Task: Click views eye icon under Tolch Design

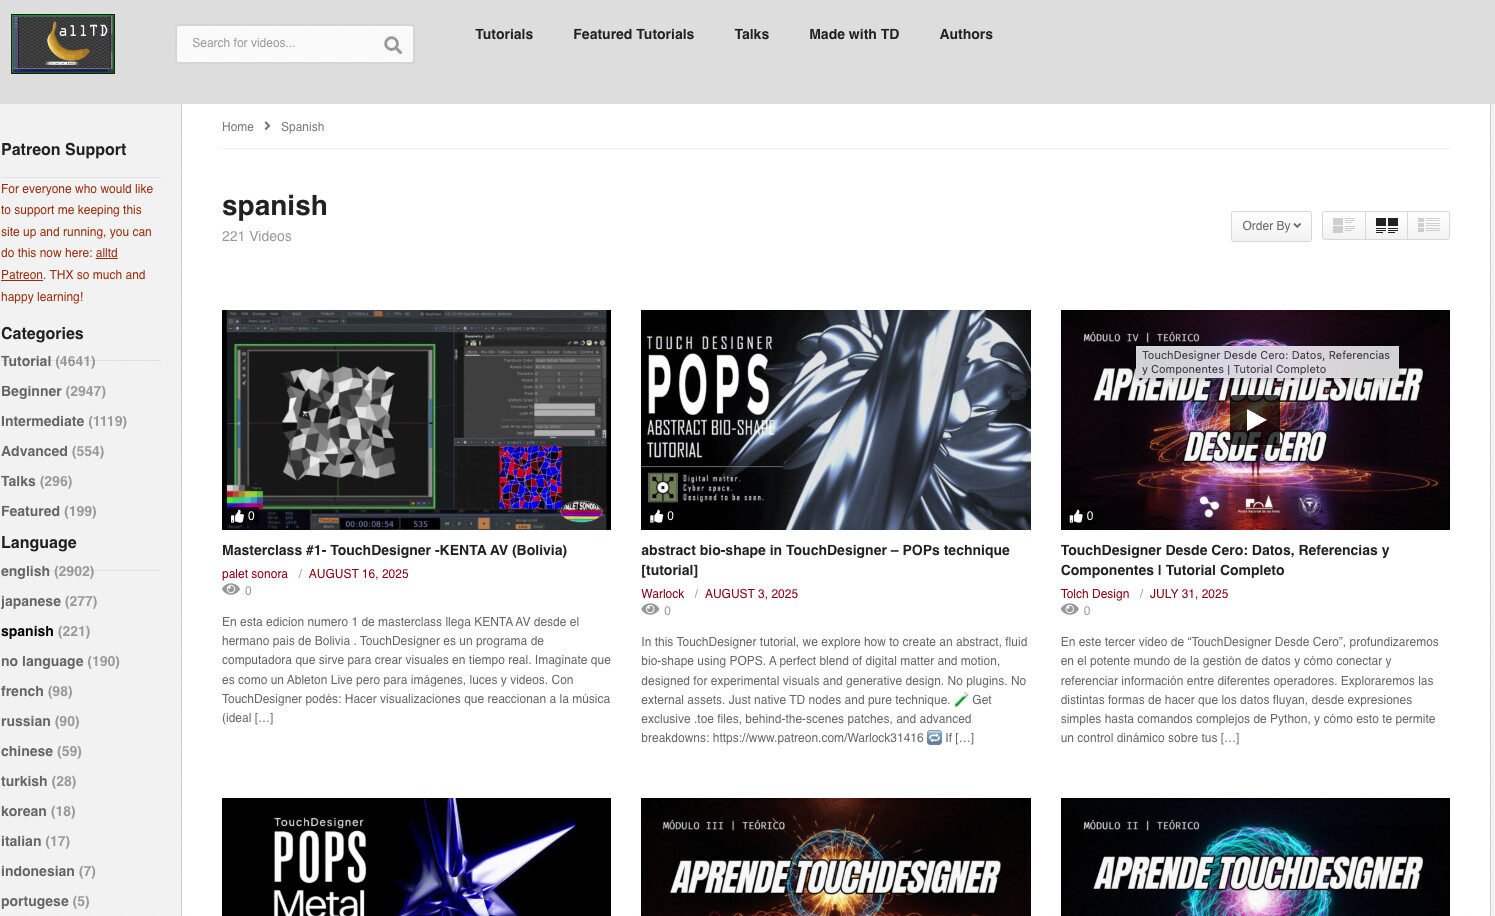Action: point(1070,610)
